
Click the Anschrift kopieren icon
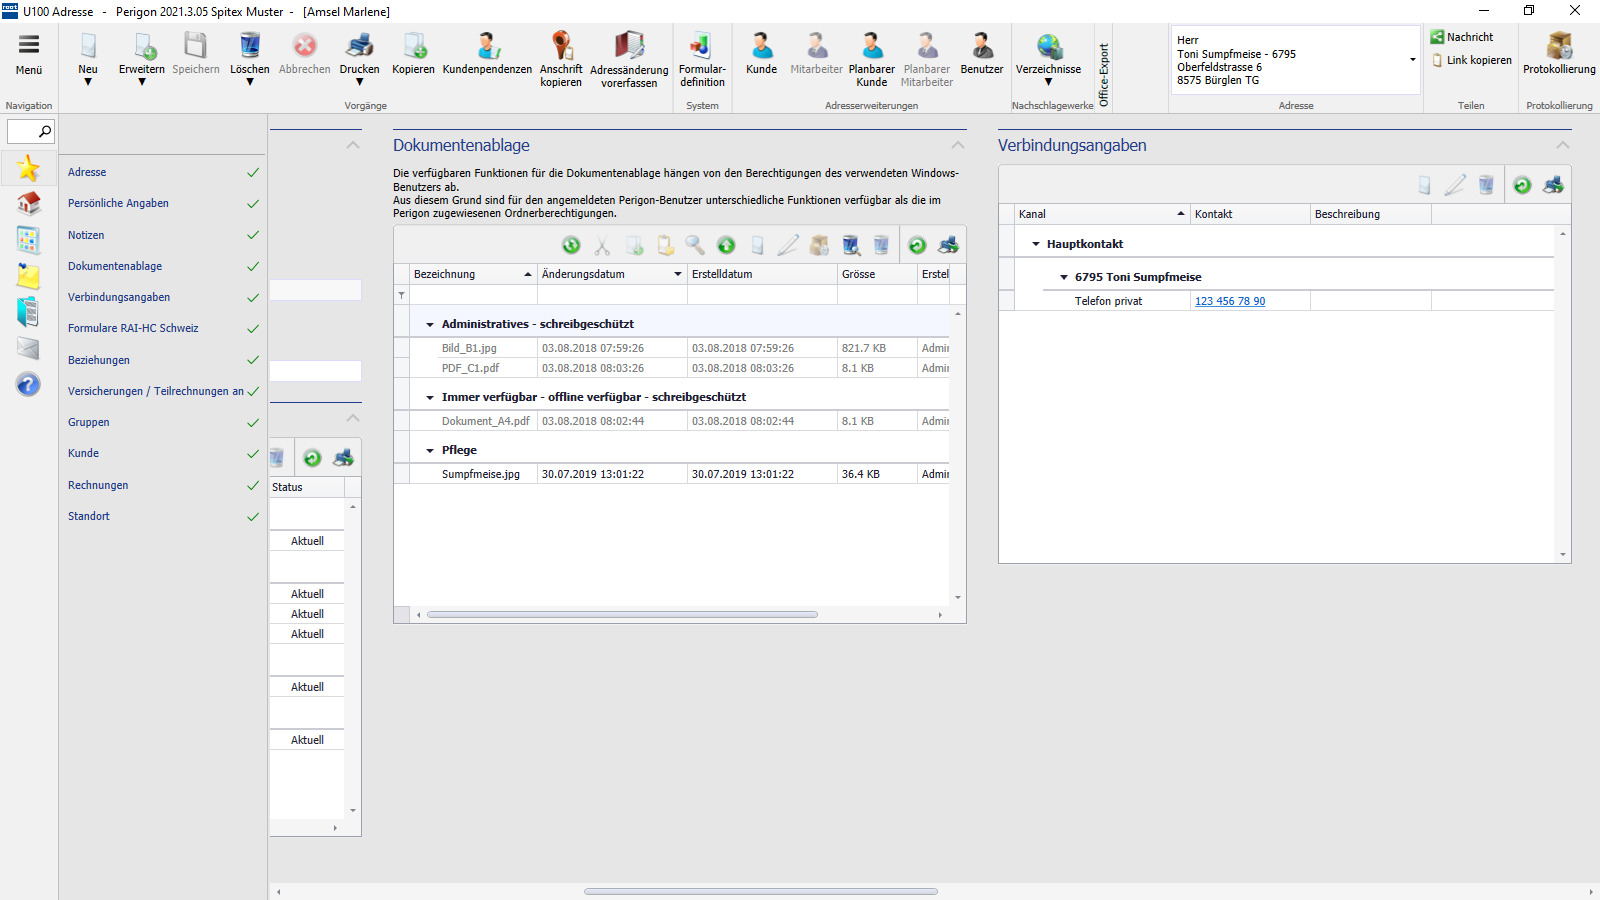pos(561,46)
